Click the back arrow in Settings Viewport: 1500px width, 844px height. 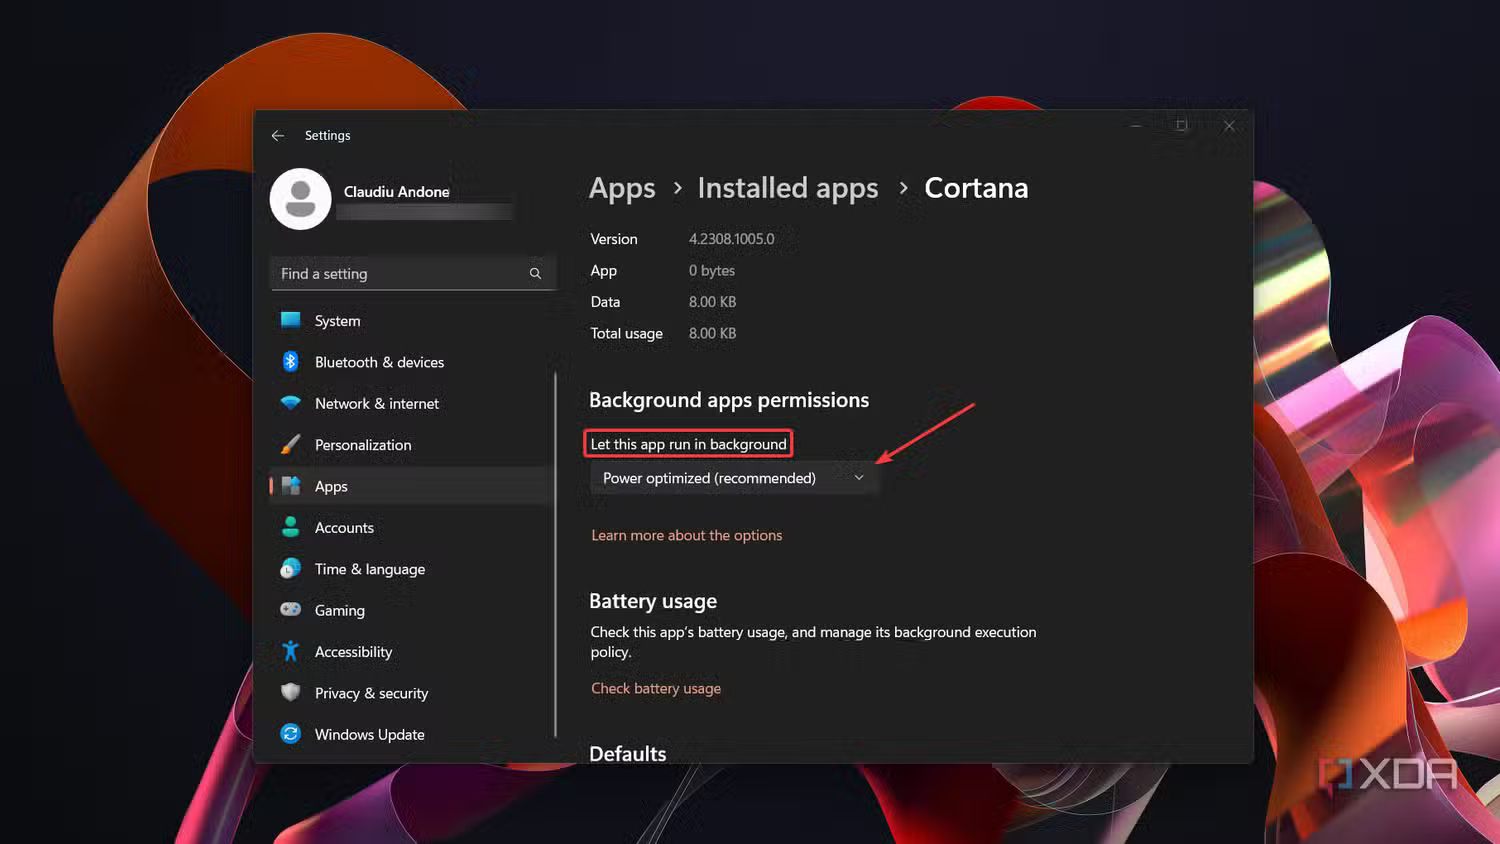click(278, 135)
